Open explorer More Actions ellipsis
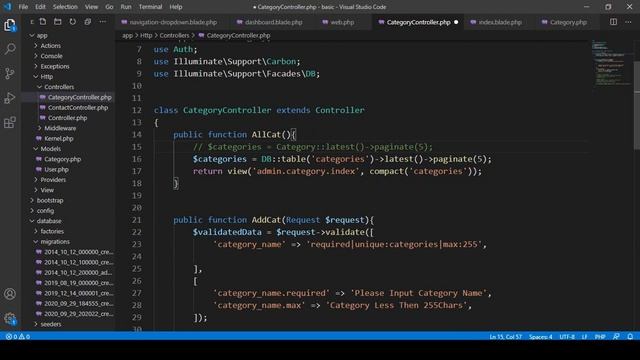 (x=102, y=22)
